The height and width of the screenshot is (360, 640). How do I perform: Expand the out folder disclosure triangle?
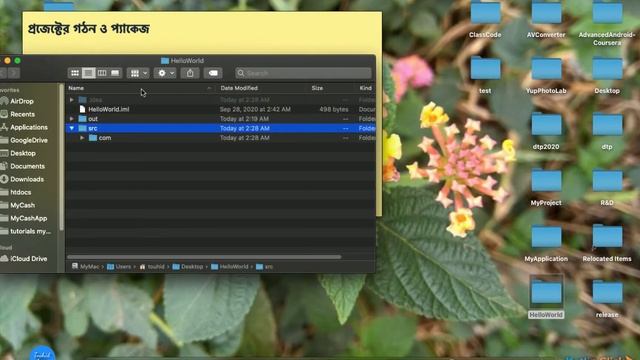[x=72, y=119]
